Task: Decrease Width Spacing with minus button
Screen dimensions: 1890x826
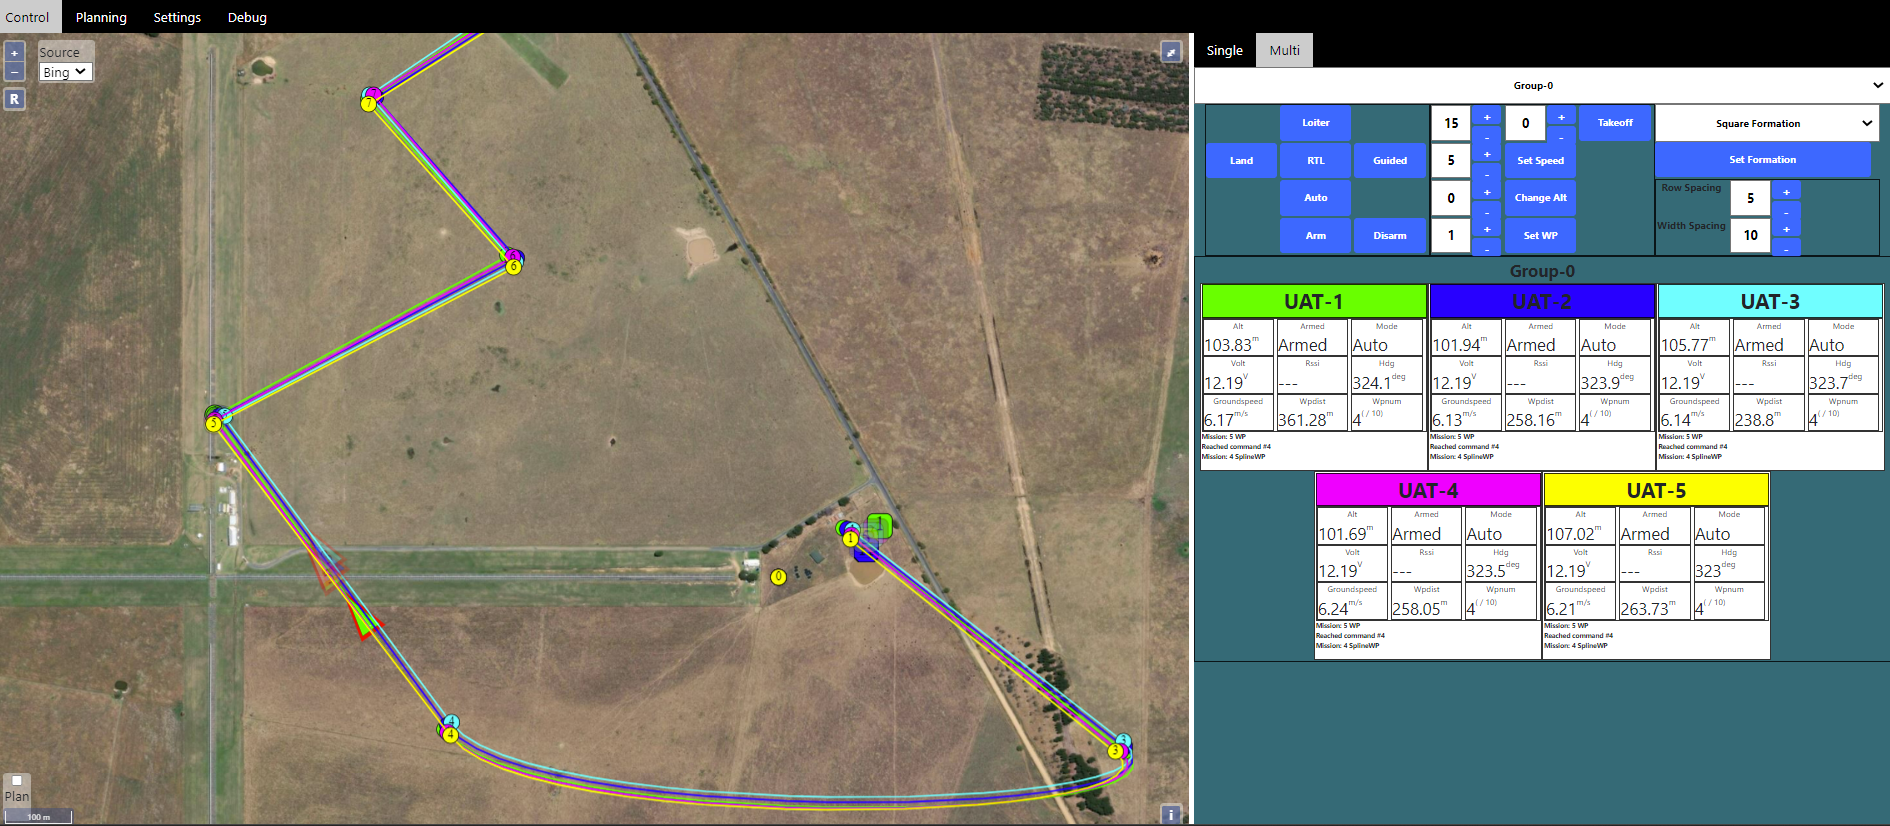Action: coord(1786,248)
